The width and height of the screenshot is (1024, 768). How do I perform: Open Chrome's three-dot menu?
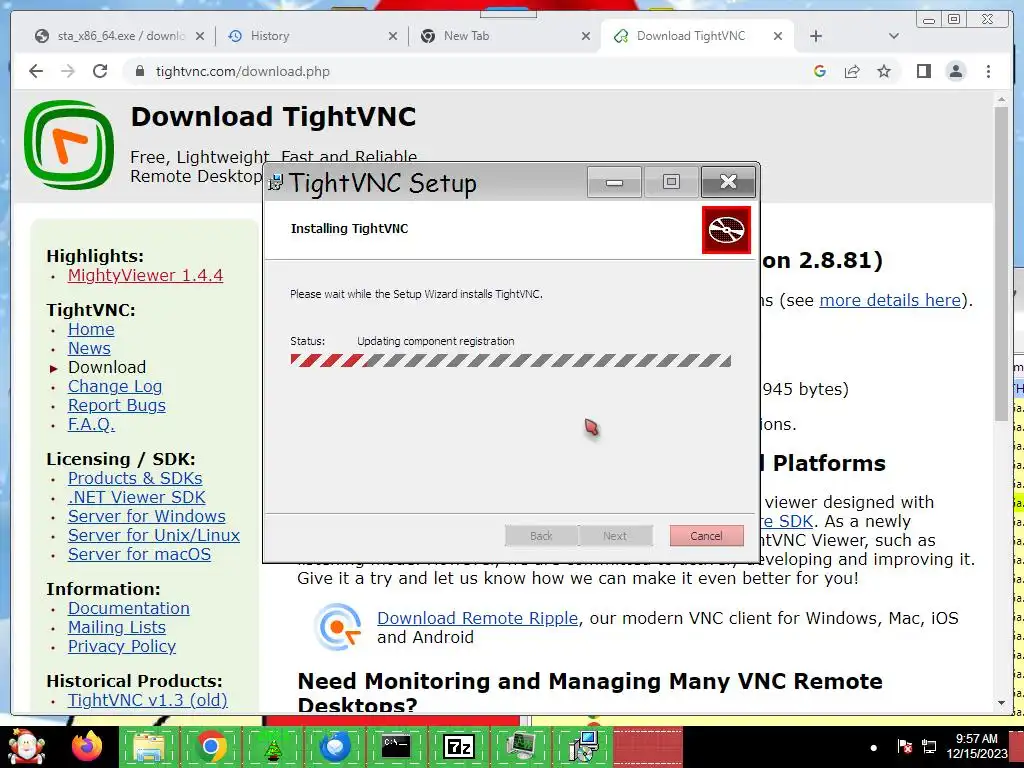coord(989,71)
